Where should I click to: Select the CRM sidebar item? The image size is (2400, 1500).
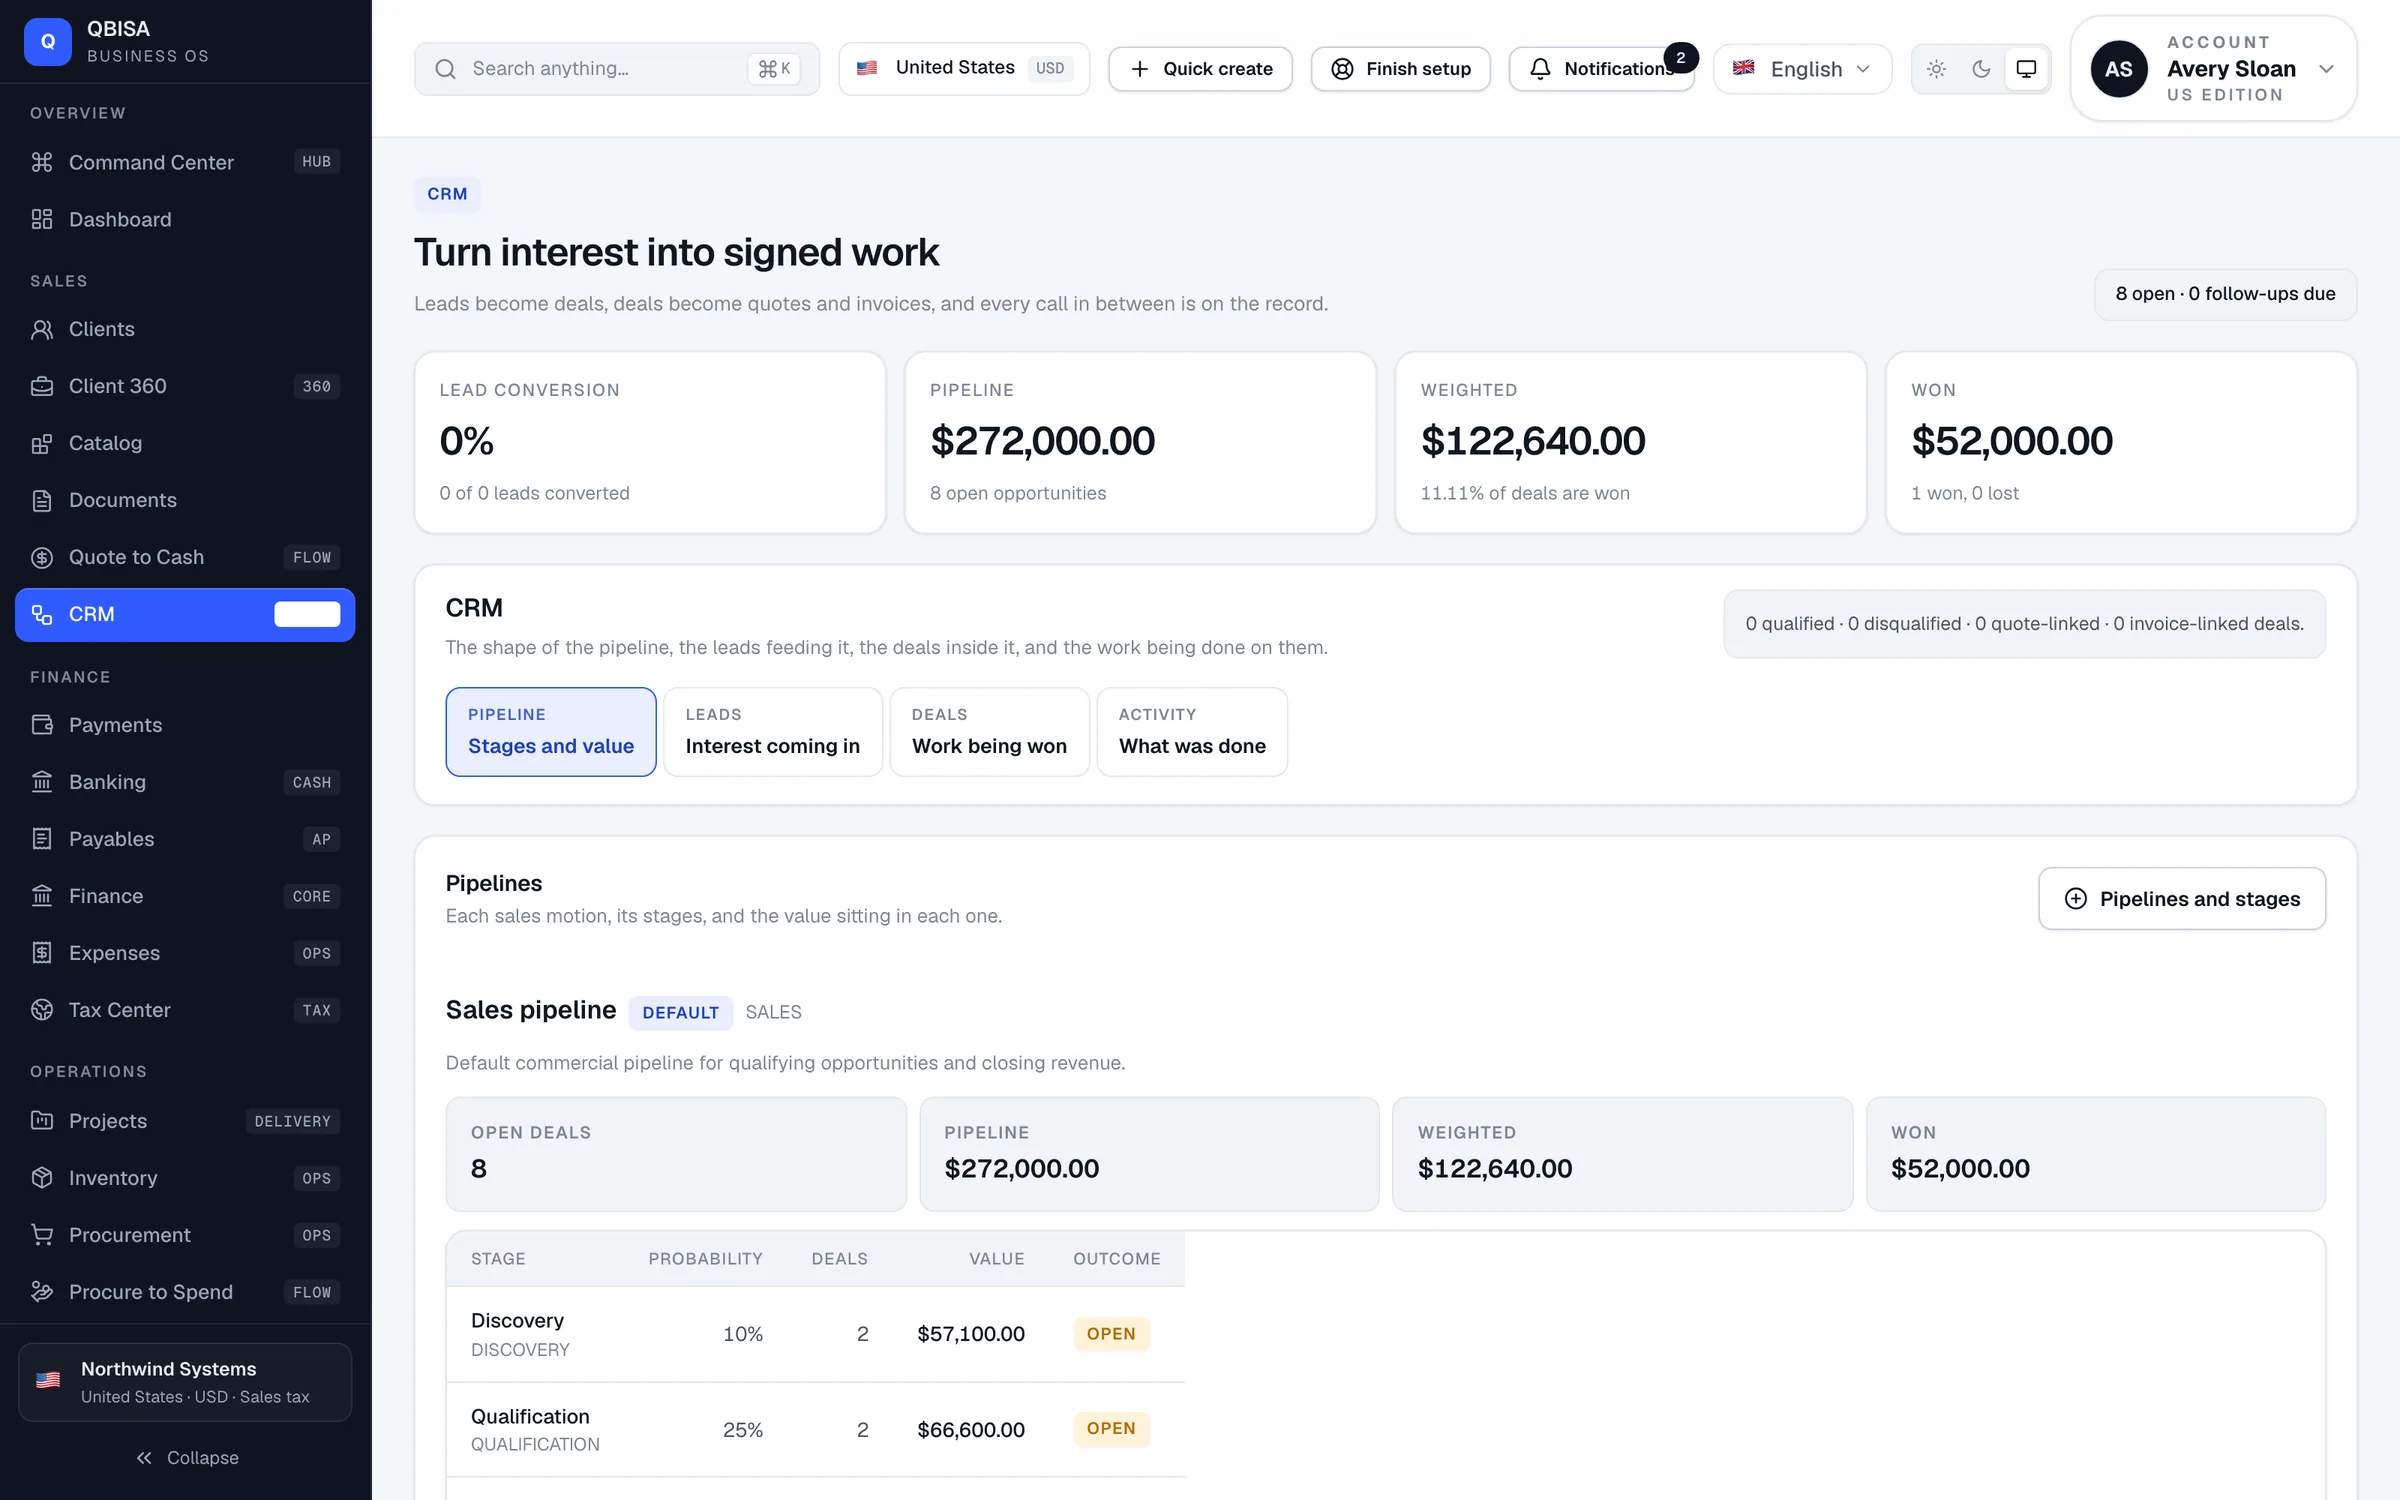pyautogui.click(x=185, y=614)
